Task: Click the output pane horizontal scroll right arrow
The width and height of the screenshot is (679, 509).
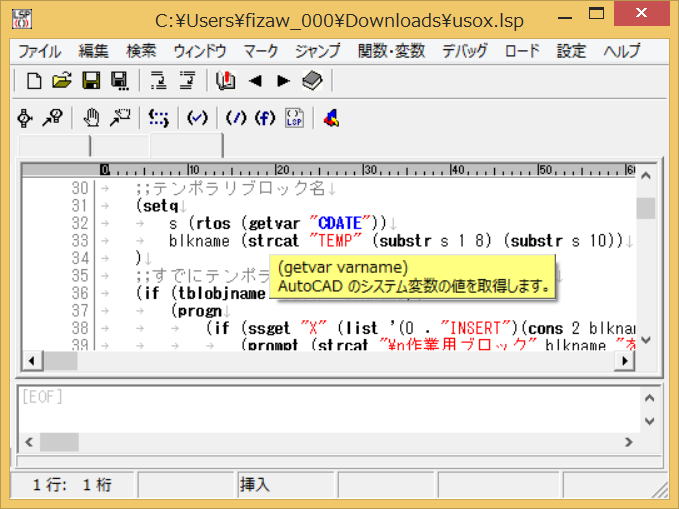Action: pyautogui.click(x=629, y=442)
